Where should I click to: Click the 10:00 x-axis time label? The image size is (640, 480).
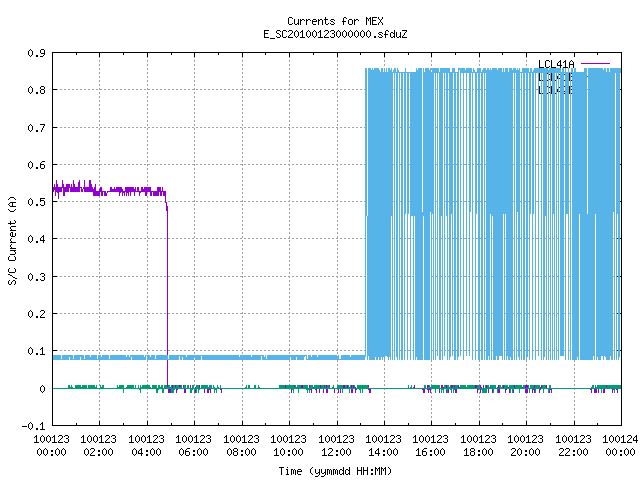[x=288, y=452]
